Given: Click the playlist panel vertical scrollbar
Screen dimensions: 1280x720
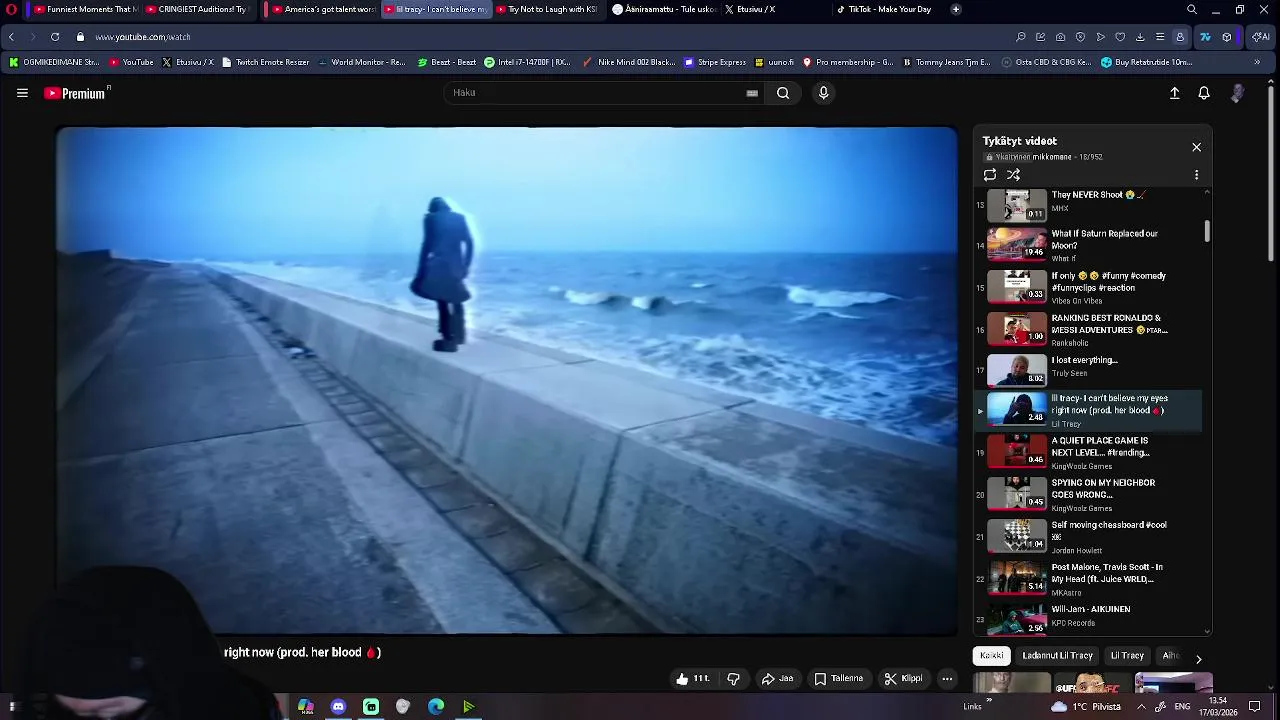Looking at the screenshot, I should 1207,232.
